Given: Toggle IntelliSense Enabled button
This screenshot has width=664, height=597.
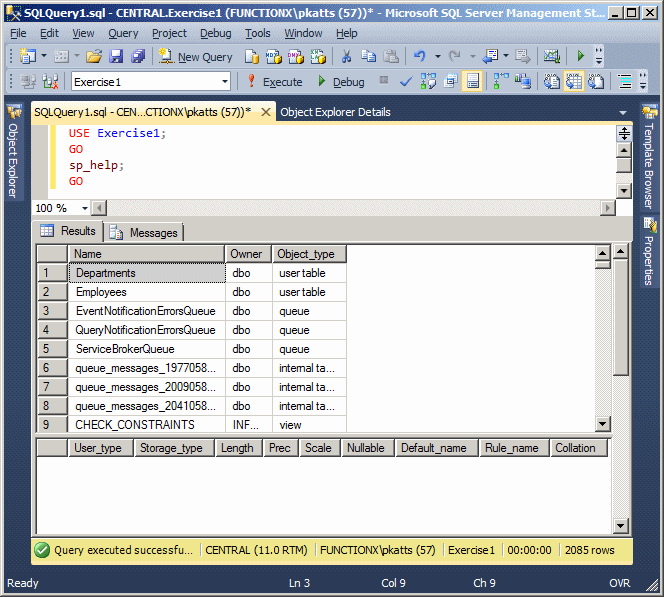Looking at the screenshot, I should pyautogui.click(x=472, y=81).
